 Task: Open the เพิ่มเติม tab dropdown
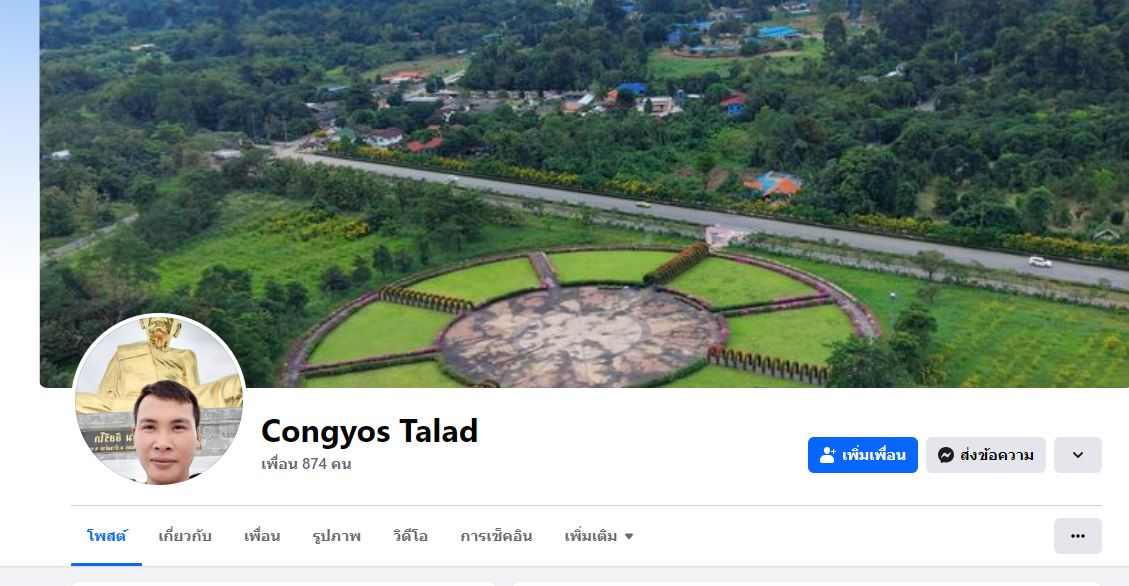(599, 536)
